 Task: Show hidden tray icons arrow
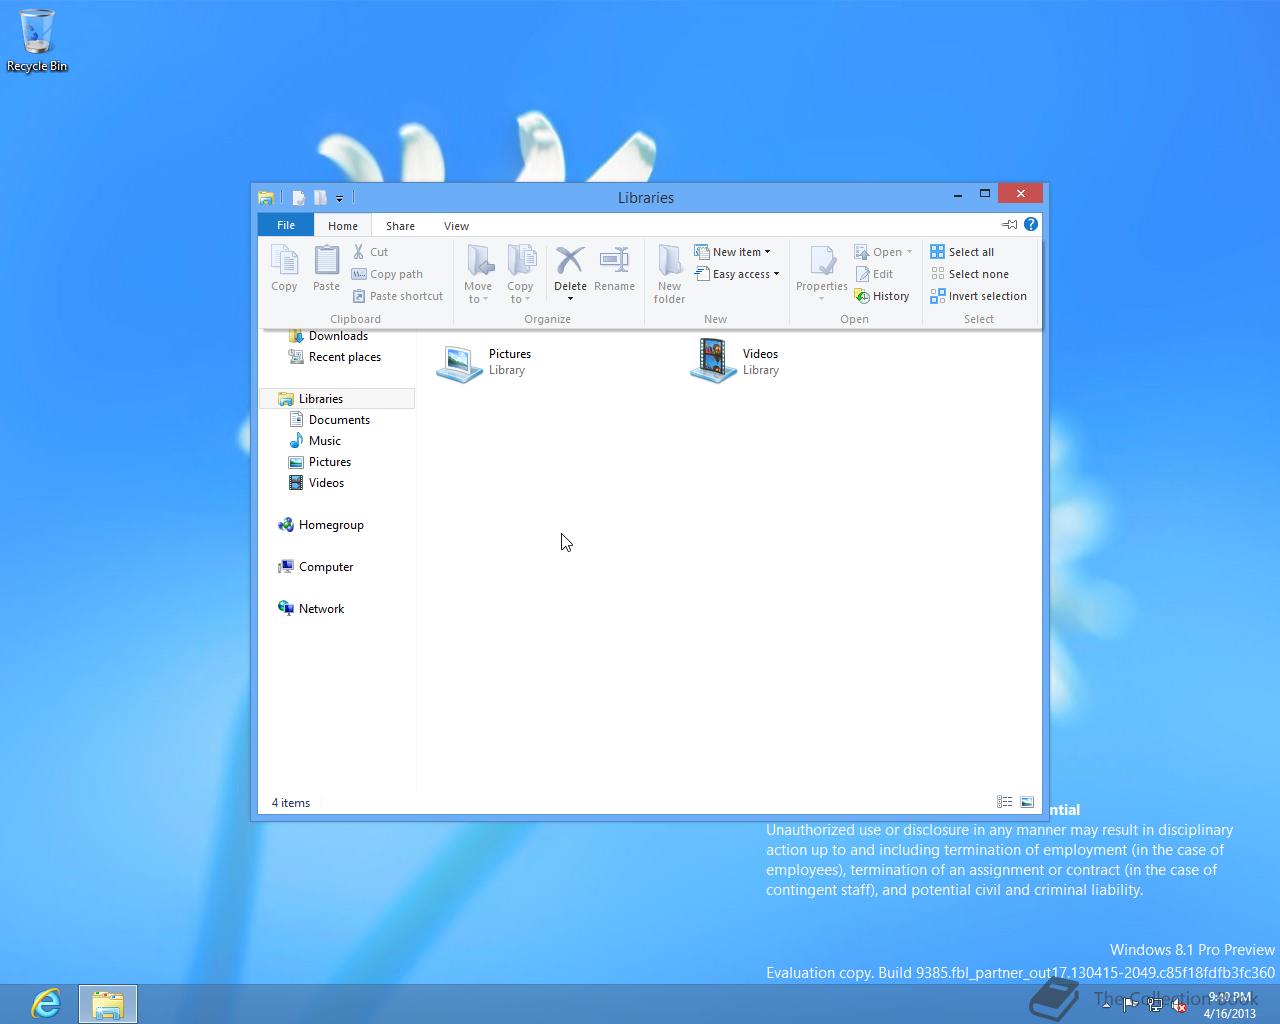pyautogui.click(x=1106, y=1006)
